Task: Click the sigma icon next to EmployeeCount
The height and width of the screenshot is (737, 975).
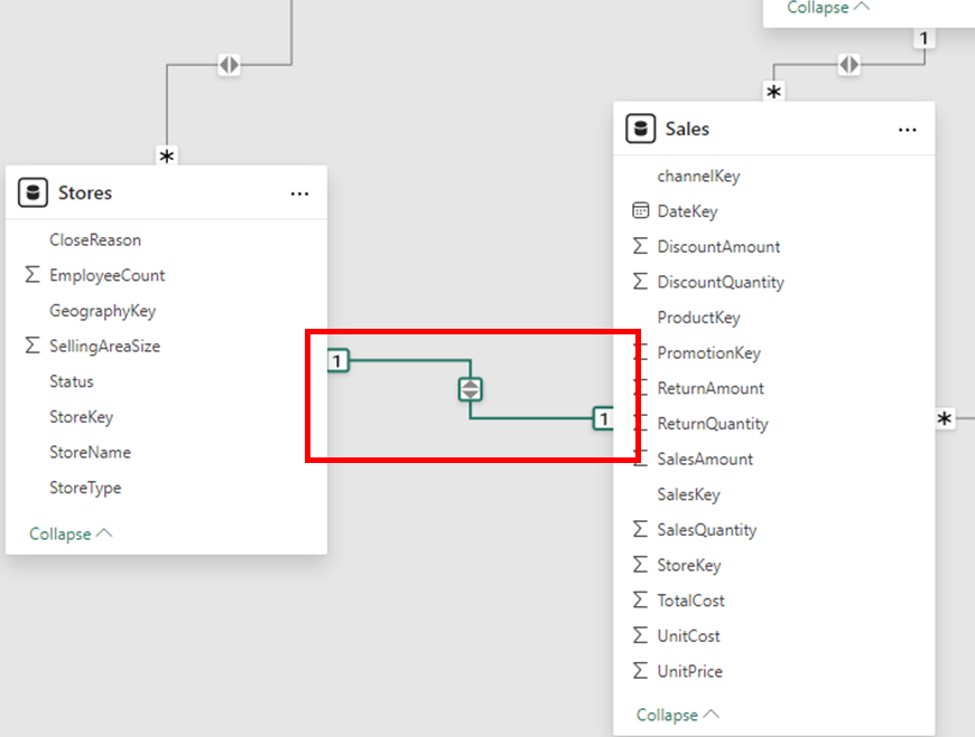Action: (32, 275)
